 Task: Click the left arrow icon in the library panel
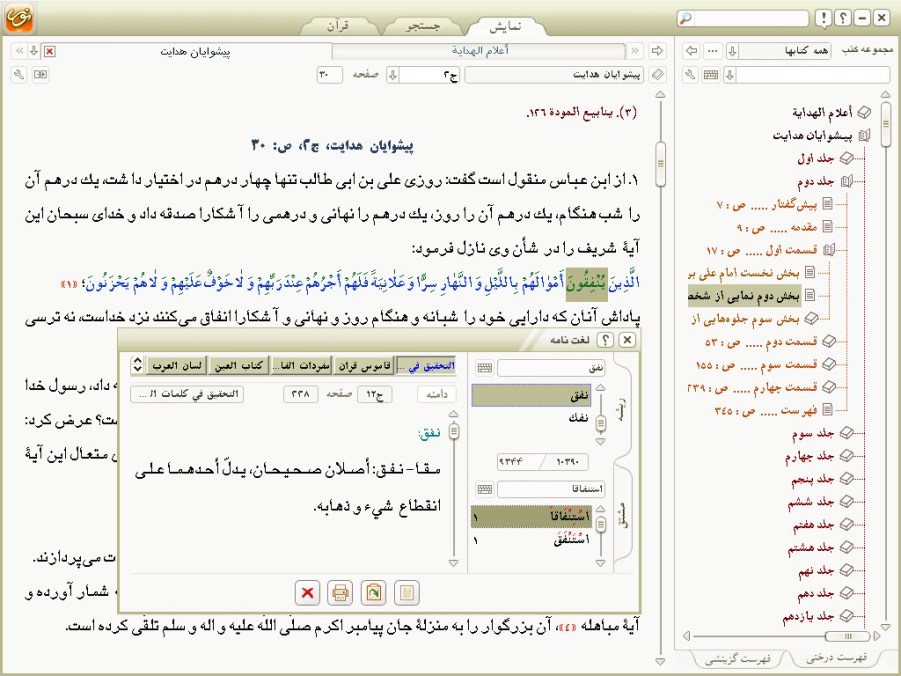click(692, 51)
